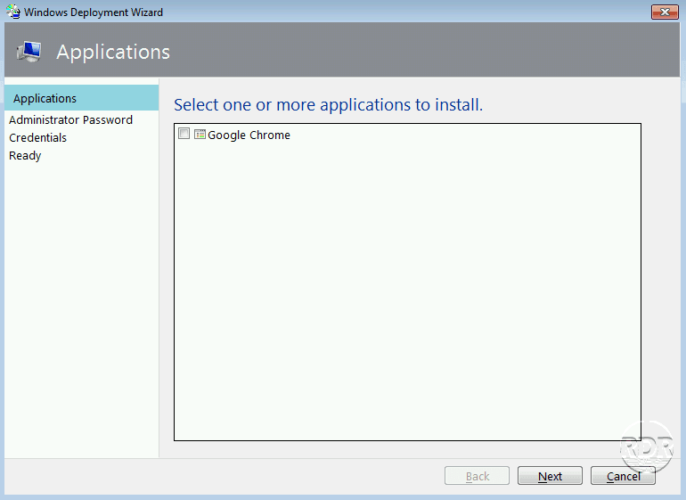Go to the Credentials step
This screenshot has height=500, width=686.
point(38,138)
